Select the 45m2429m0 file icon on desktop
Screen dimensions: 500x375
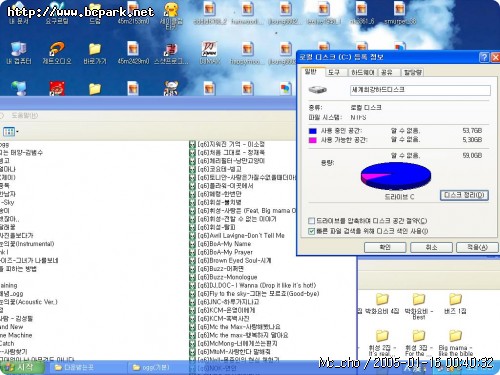(133, 49)
